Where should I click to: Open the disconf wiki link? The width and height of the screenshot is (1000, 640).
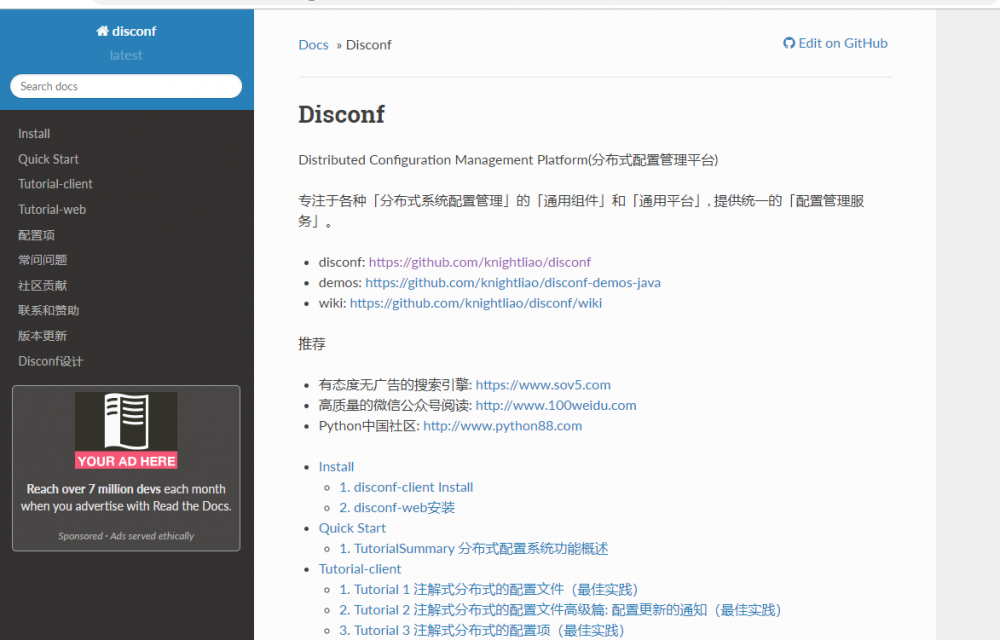pos(476,303)
